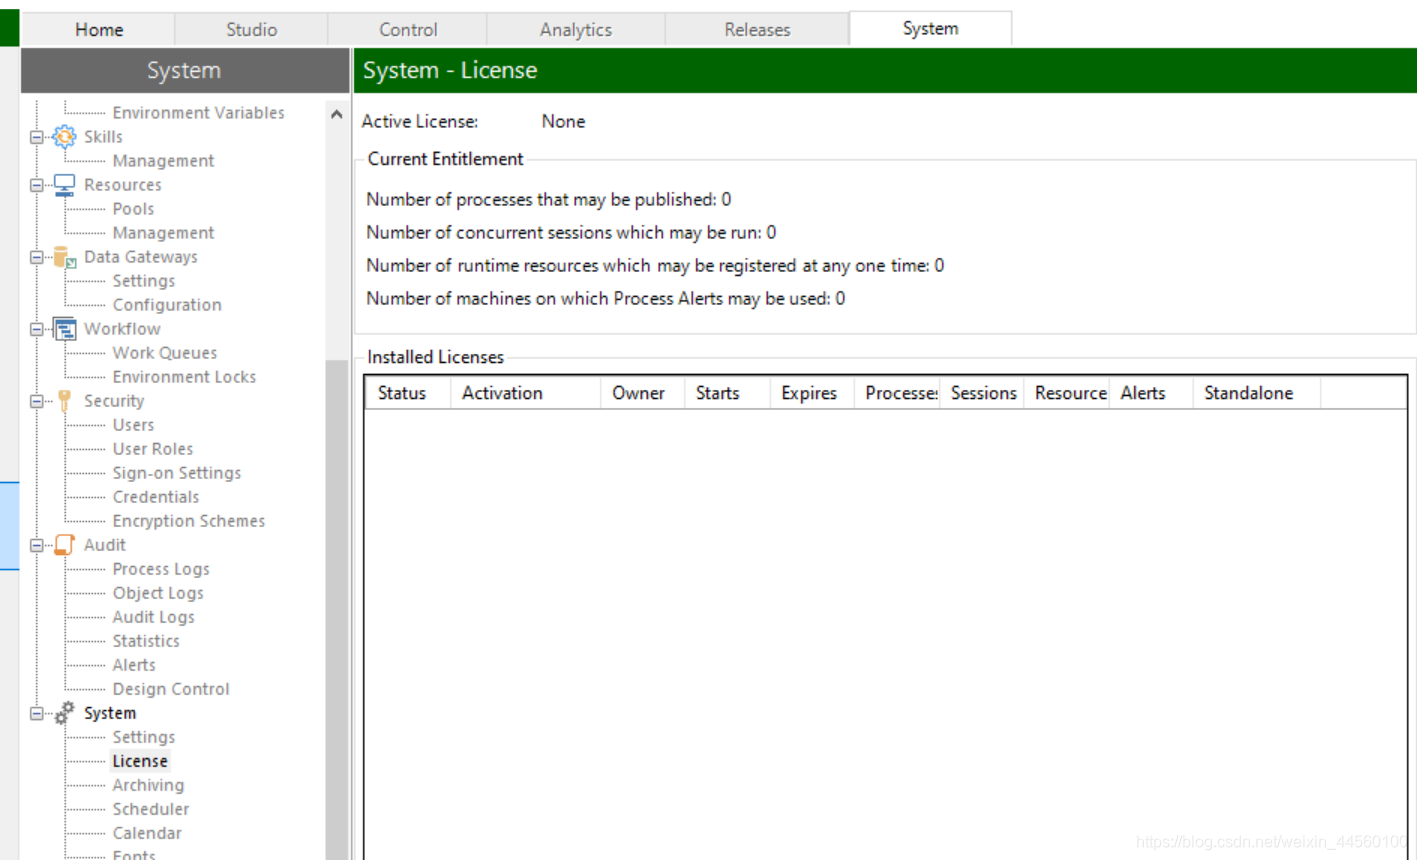
Task: Click the Processes column header
Action: (896, 393)
